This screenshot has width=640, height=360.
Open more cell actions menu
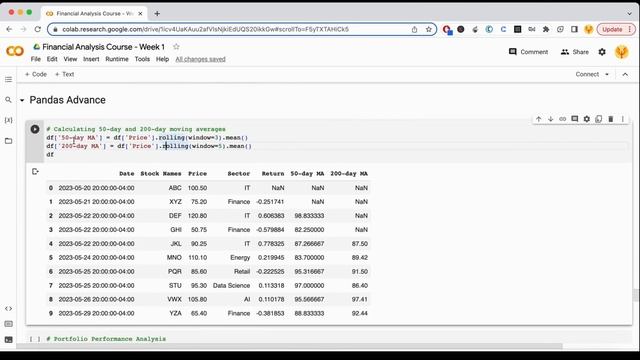[622, 119]
